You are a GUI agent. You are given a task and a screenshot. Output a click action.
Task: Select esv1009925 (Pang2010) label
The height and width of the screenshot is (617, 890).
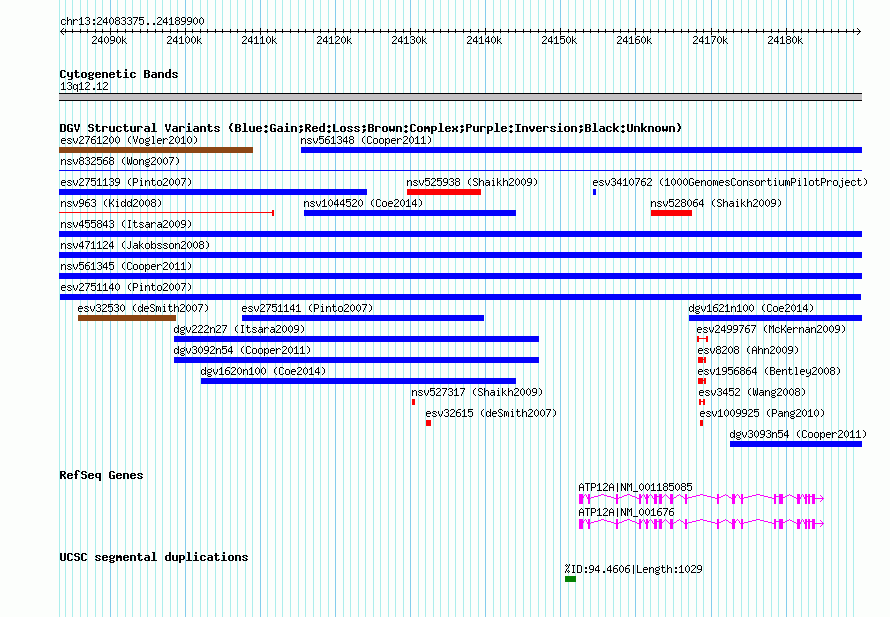coord(762,413)
